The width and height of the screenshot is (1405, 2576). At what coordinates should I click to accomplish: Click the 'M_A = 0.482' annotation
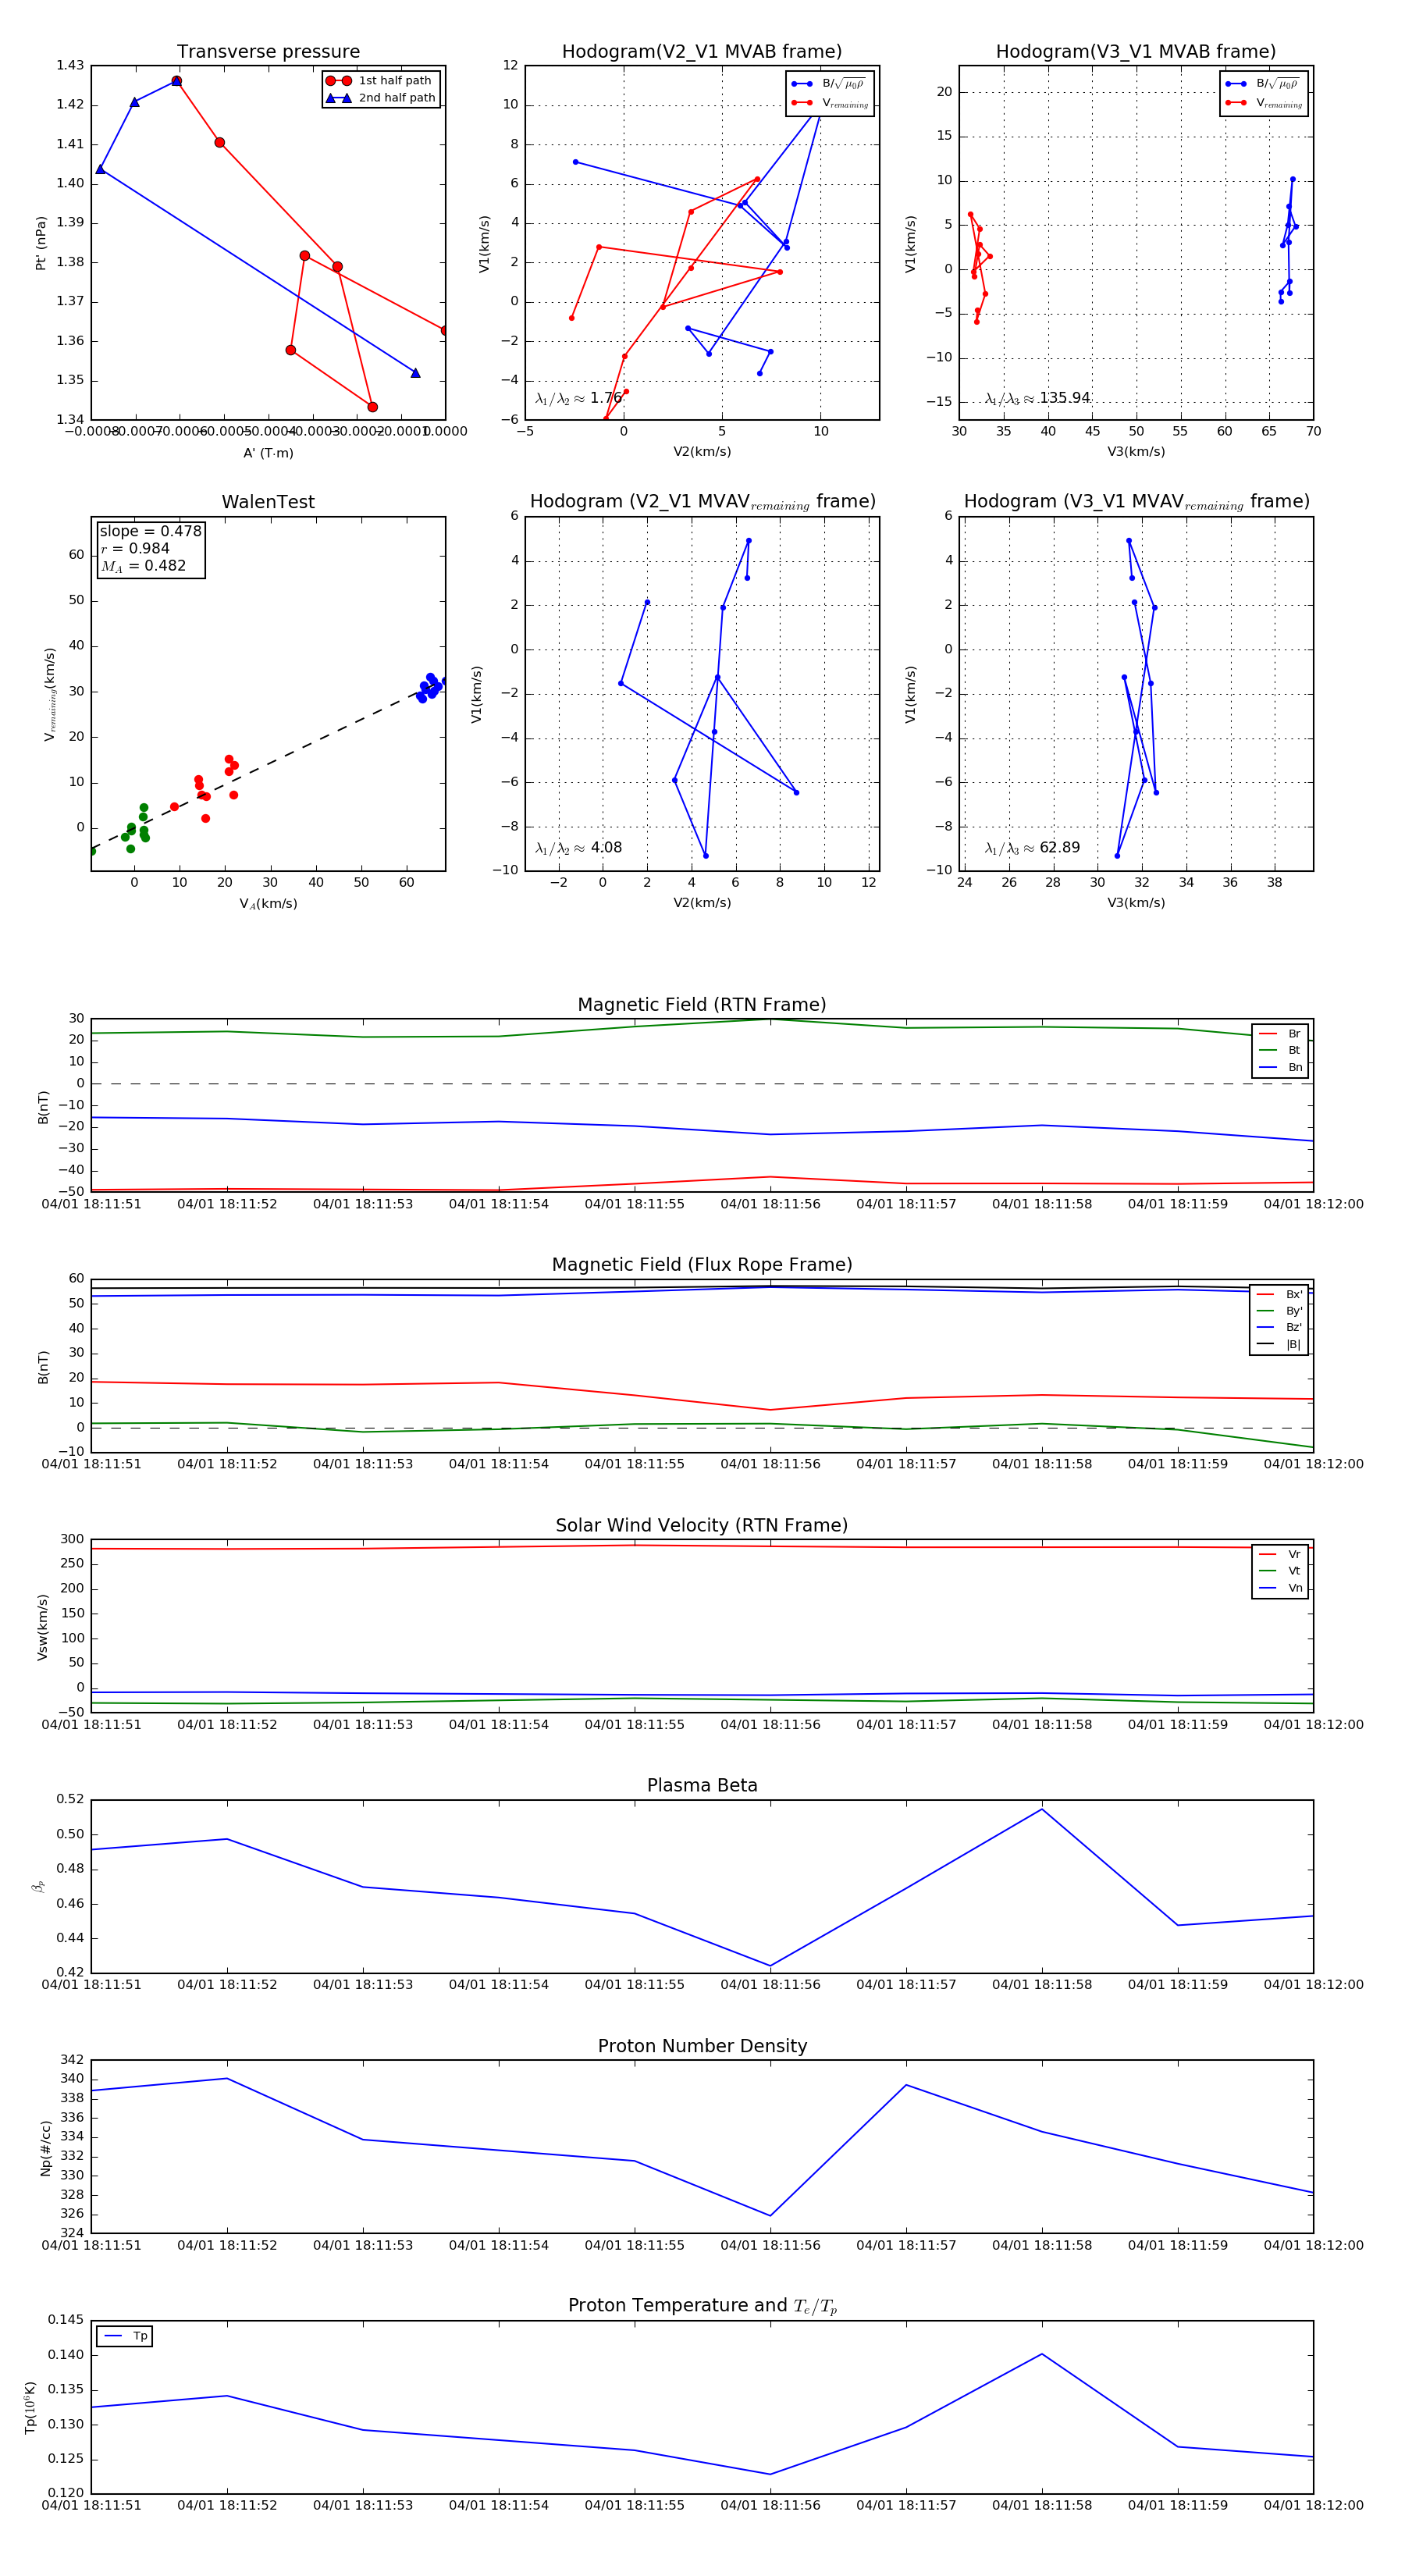point(143,566)
